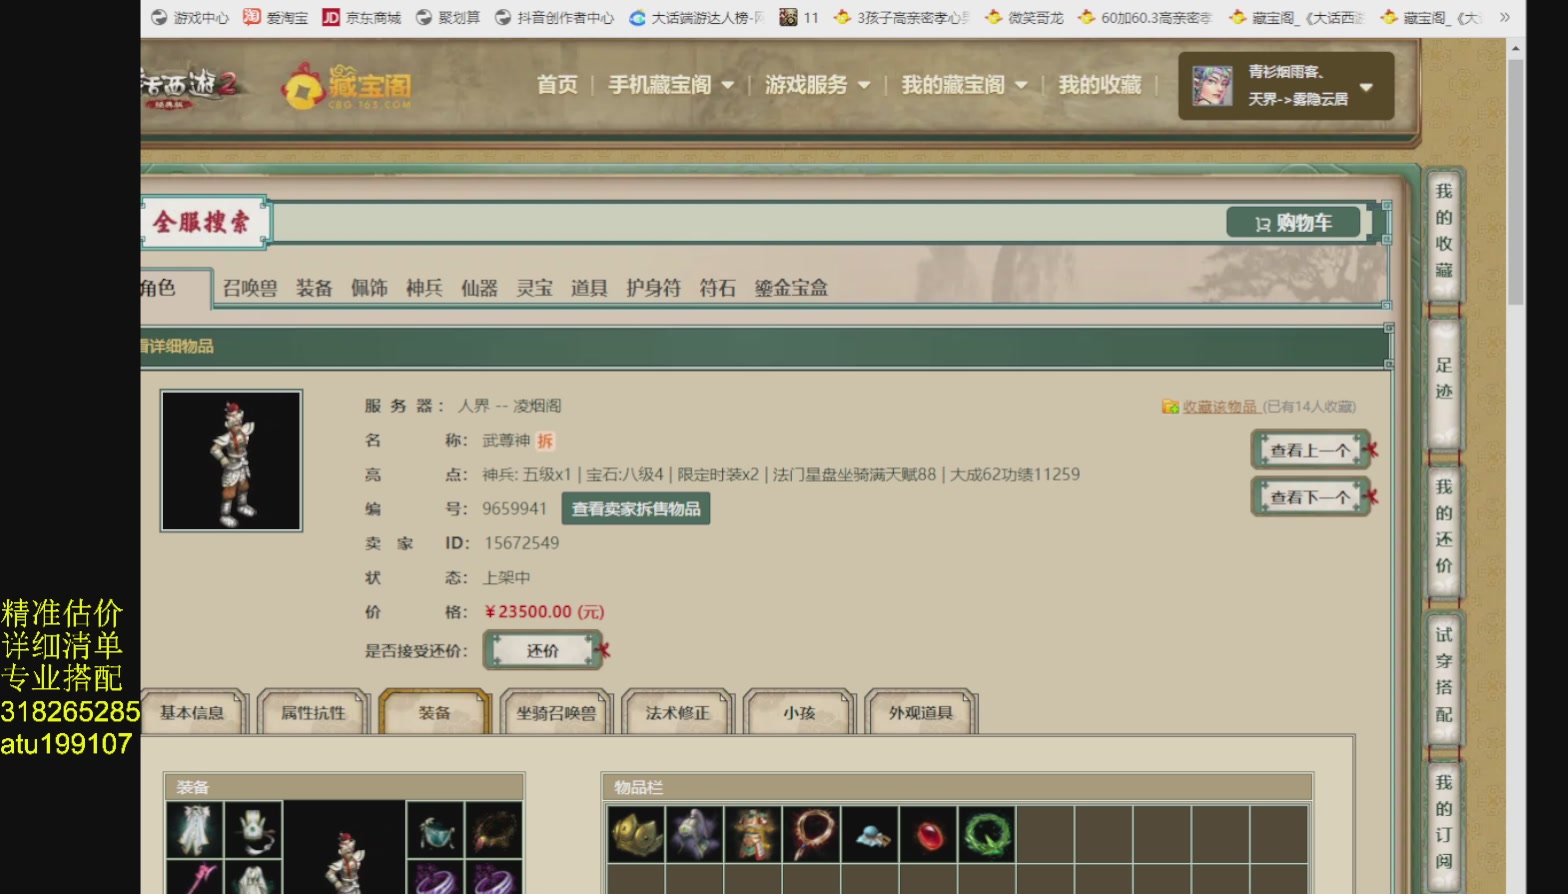1568x894 pixels.
Task: Click the white robe equipment icon
Action: [195, 830]
